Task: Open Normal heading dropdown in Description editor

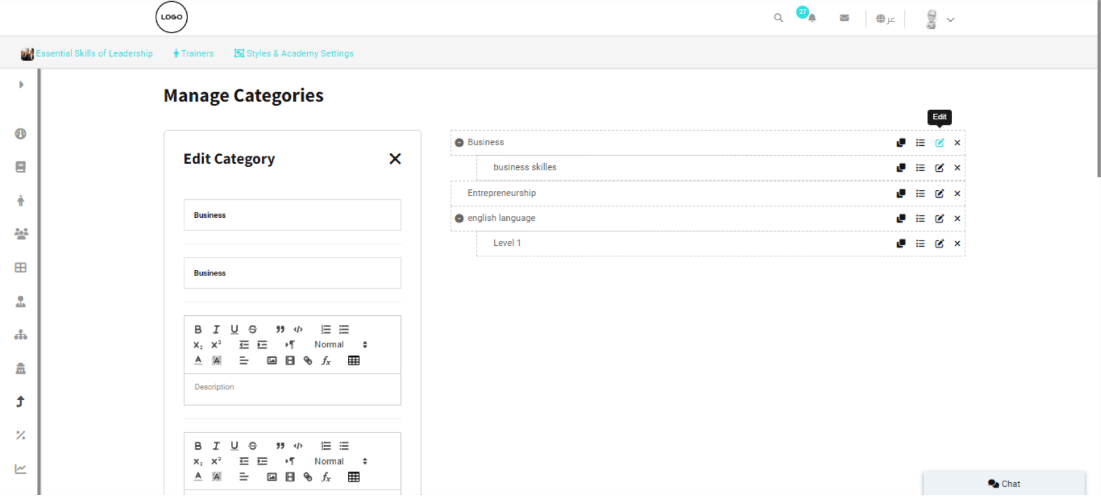Action: (341, 345)
